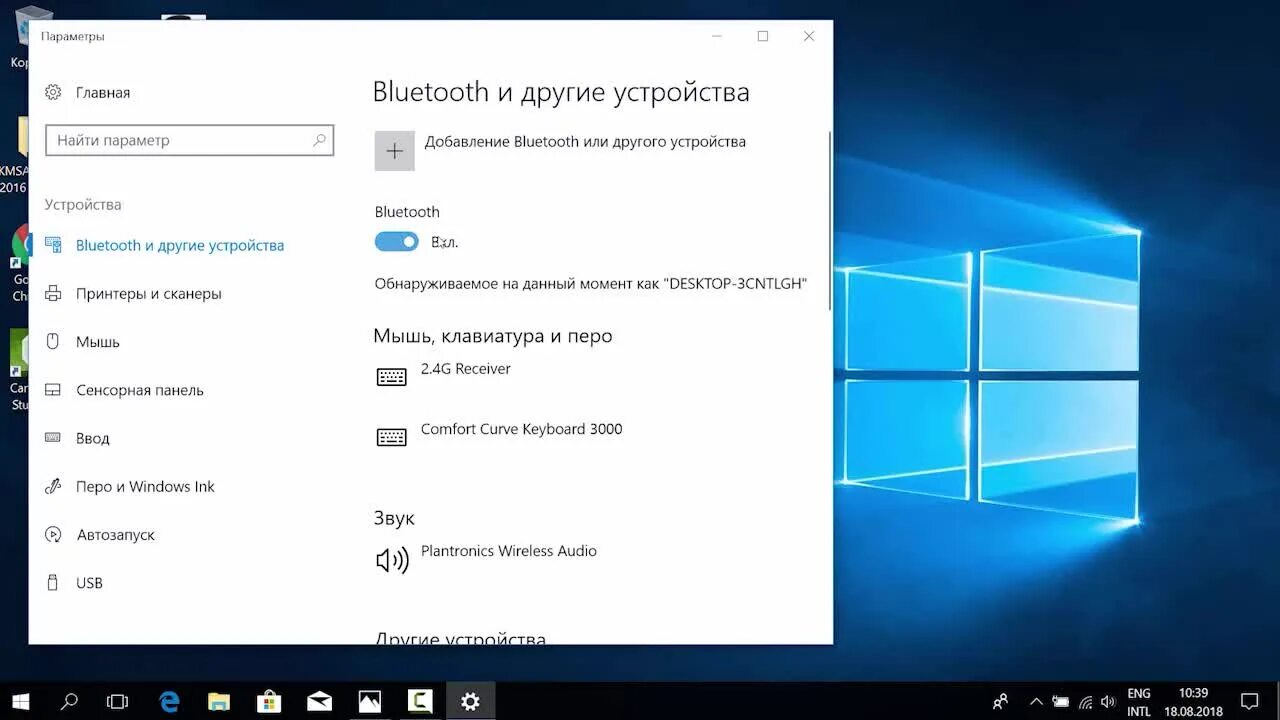Open the Mail app from taskbar
Image resolution: width=1280 pixels, height=720 pixels.
[x=319, y=701]
